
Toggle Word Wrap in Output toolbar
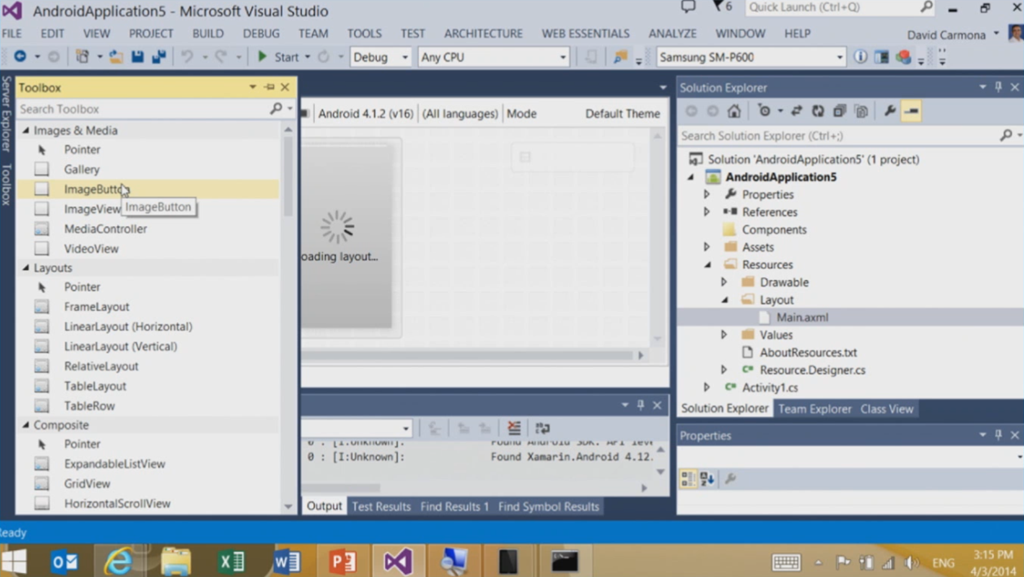pyautogui.click(x=542, y=428)
